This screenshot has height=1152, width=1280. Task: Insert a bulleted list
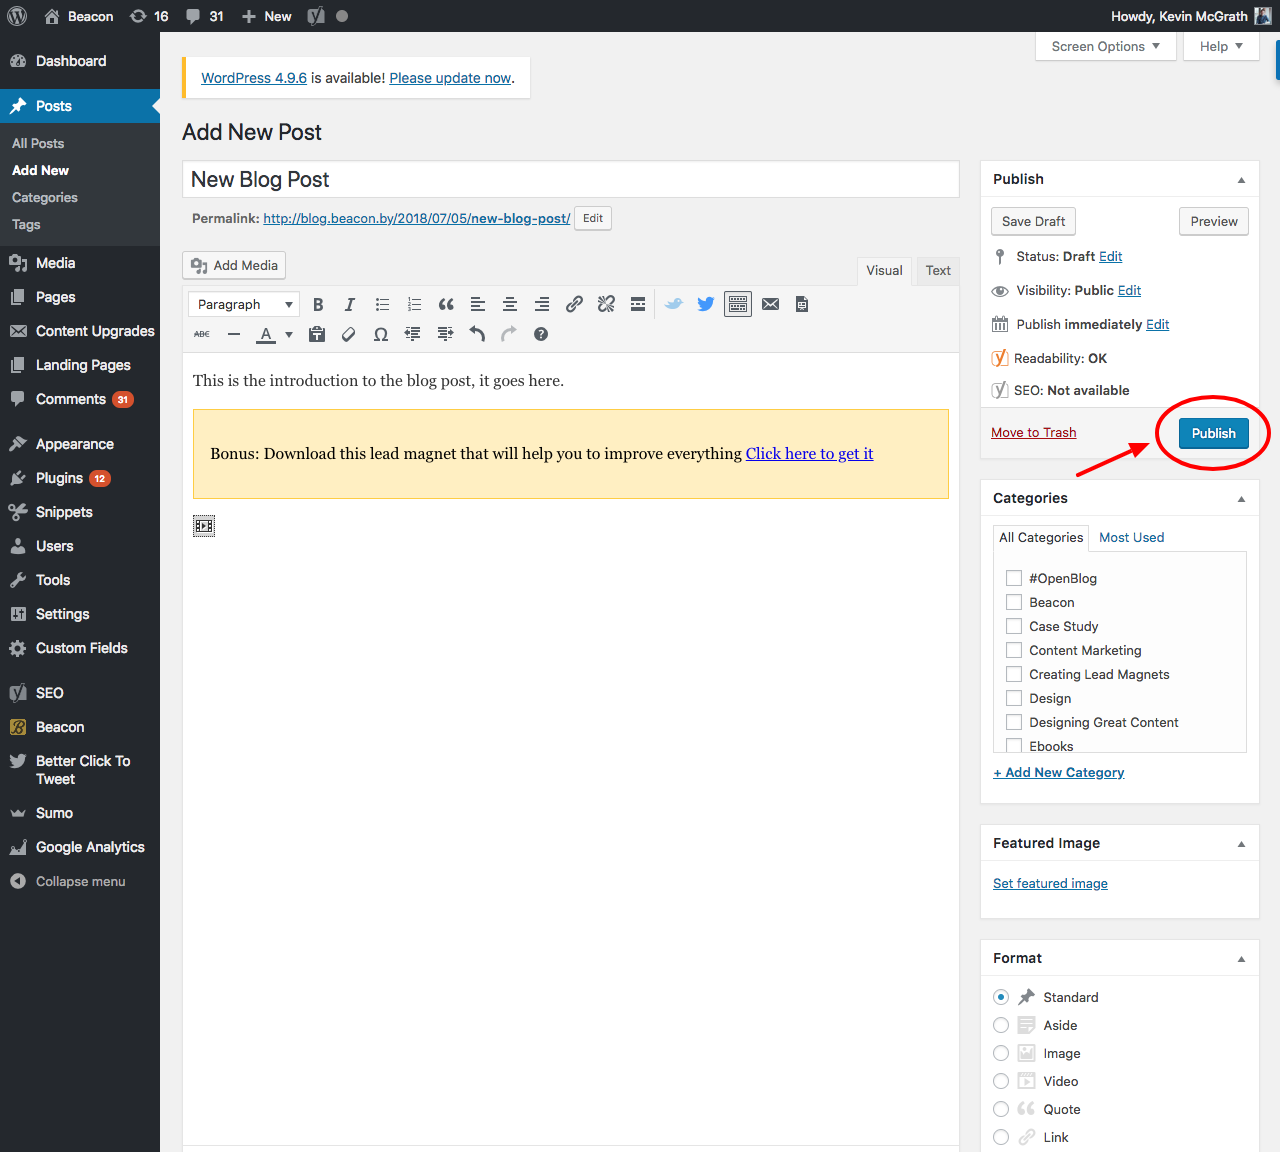click(382, 305)
